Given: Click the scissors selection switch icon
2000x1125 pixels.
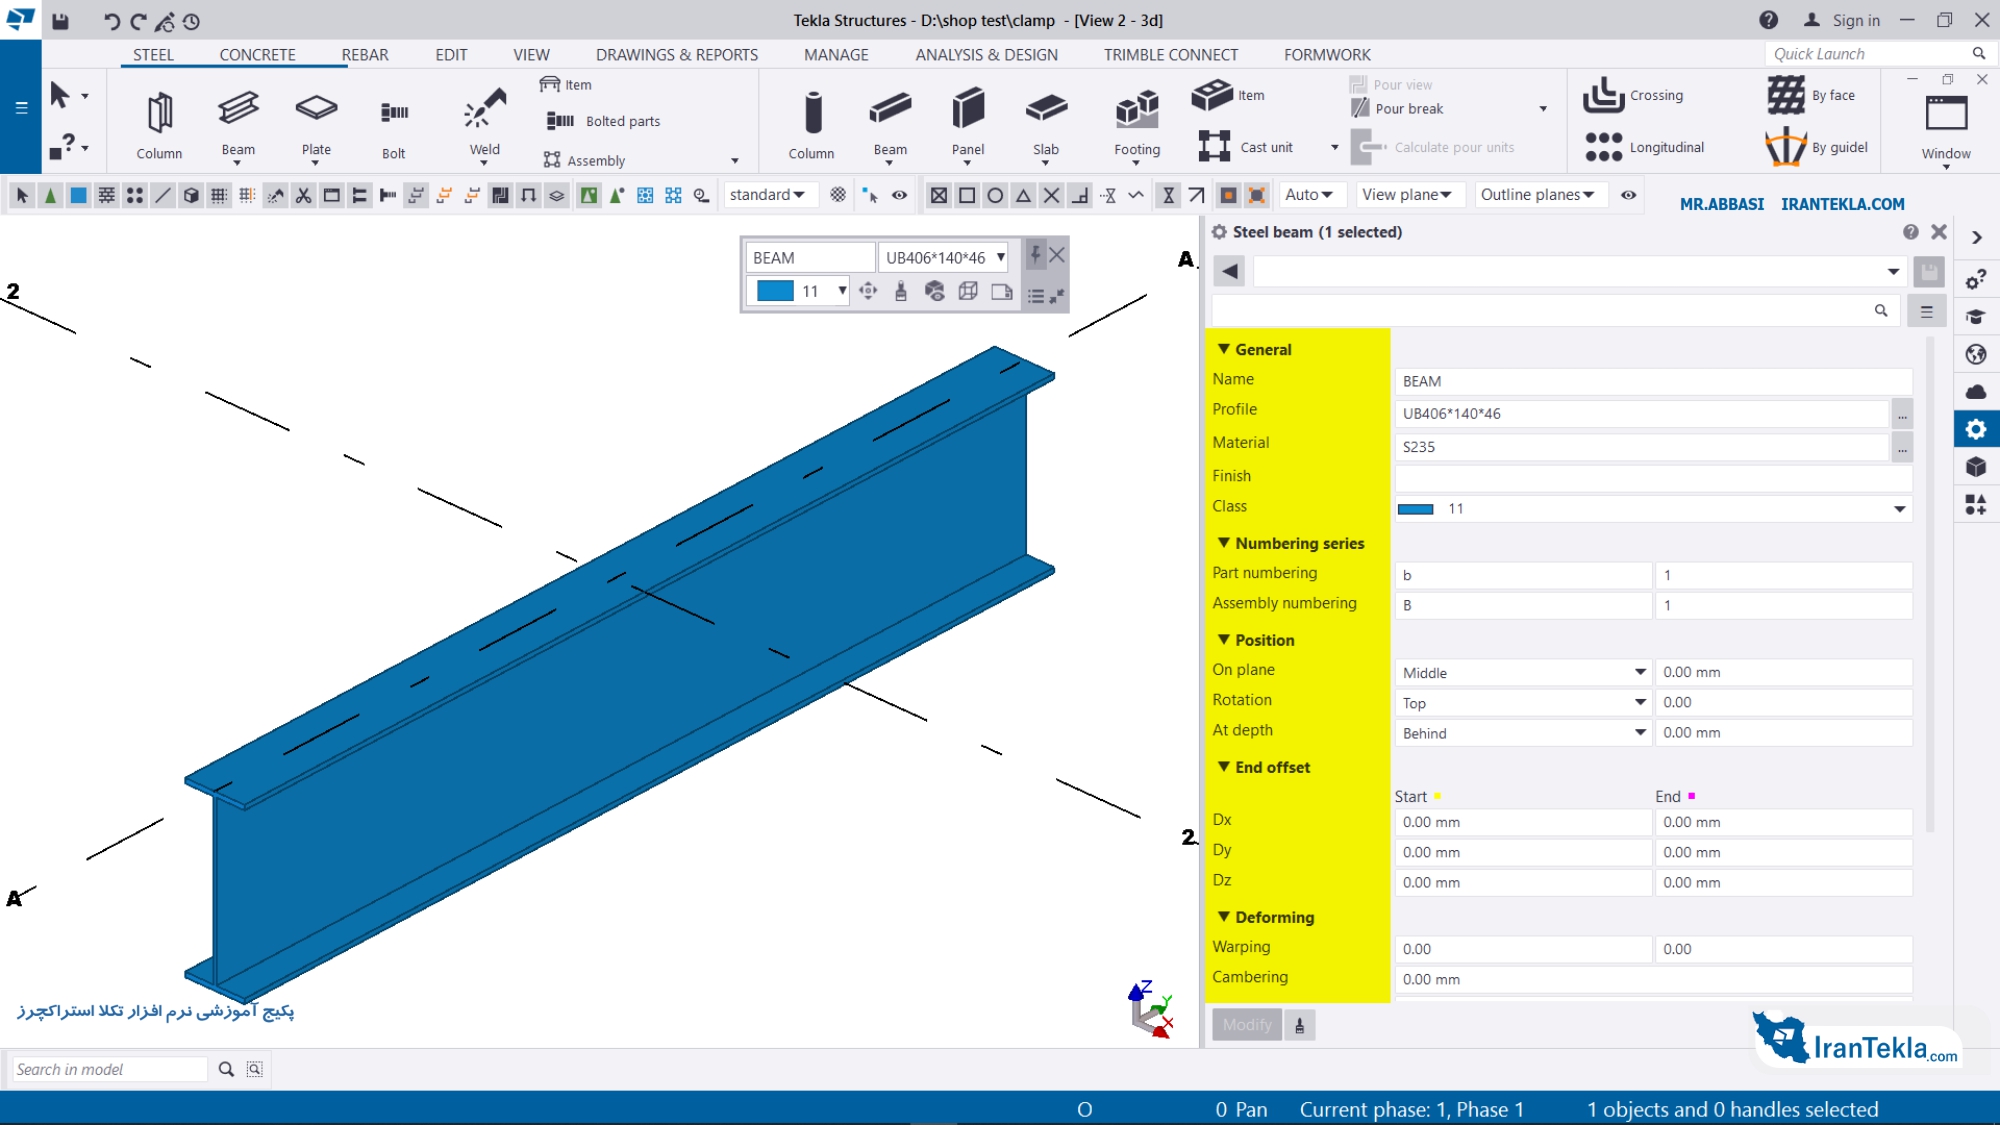Looking at the screenshot, I should [x=303, y=195].
